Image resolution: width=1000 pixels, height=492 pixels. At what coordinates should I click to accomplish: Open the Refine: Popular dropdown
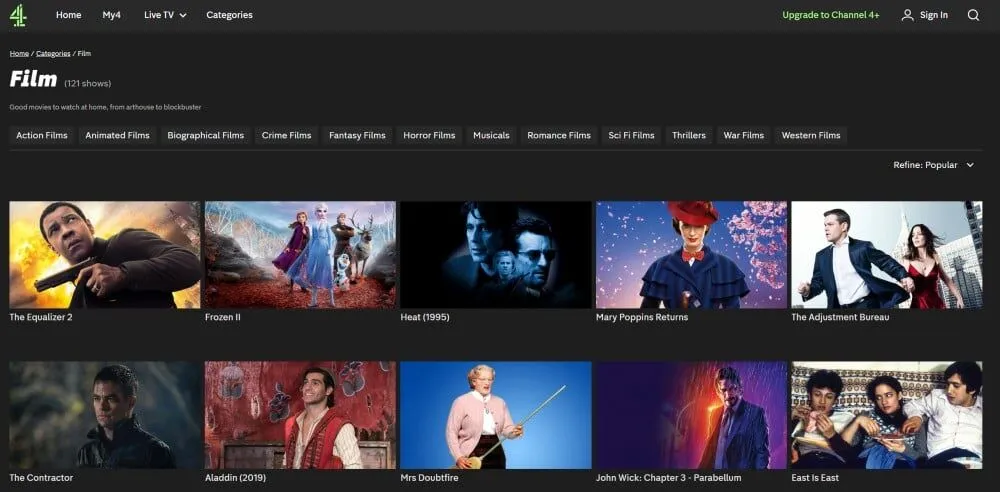tap(934, 165)
